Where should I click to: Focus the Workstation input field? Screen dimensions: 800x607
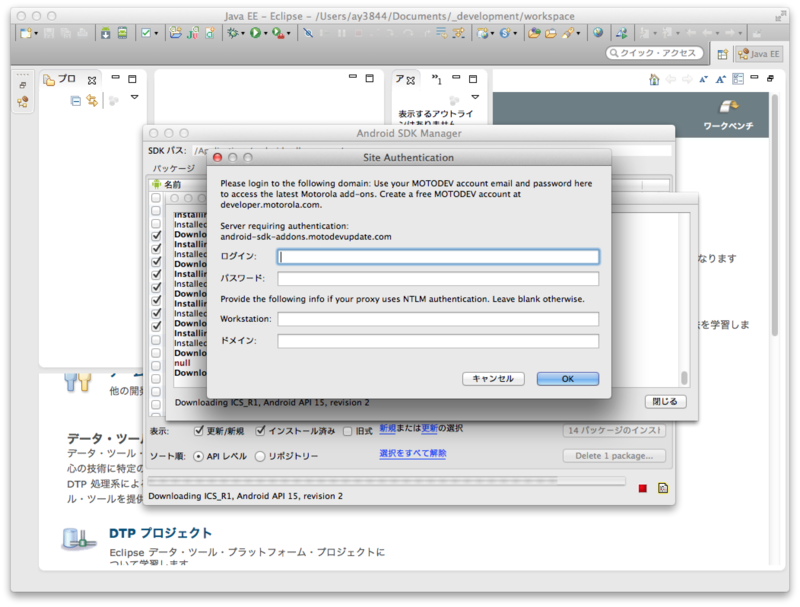pyautogui.click(x=438, y=319)
